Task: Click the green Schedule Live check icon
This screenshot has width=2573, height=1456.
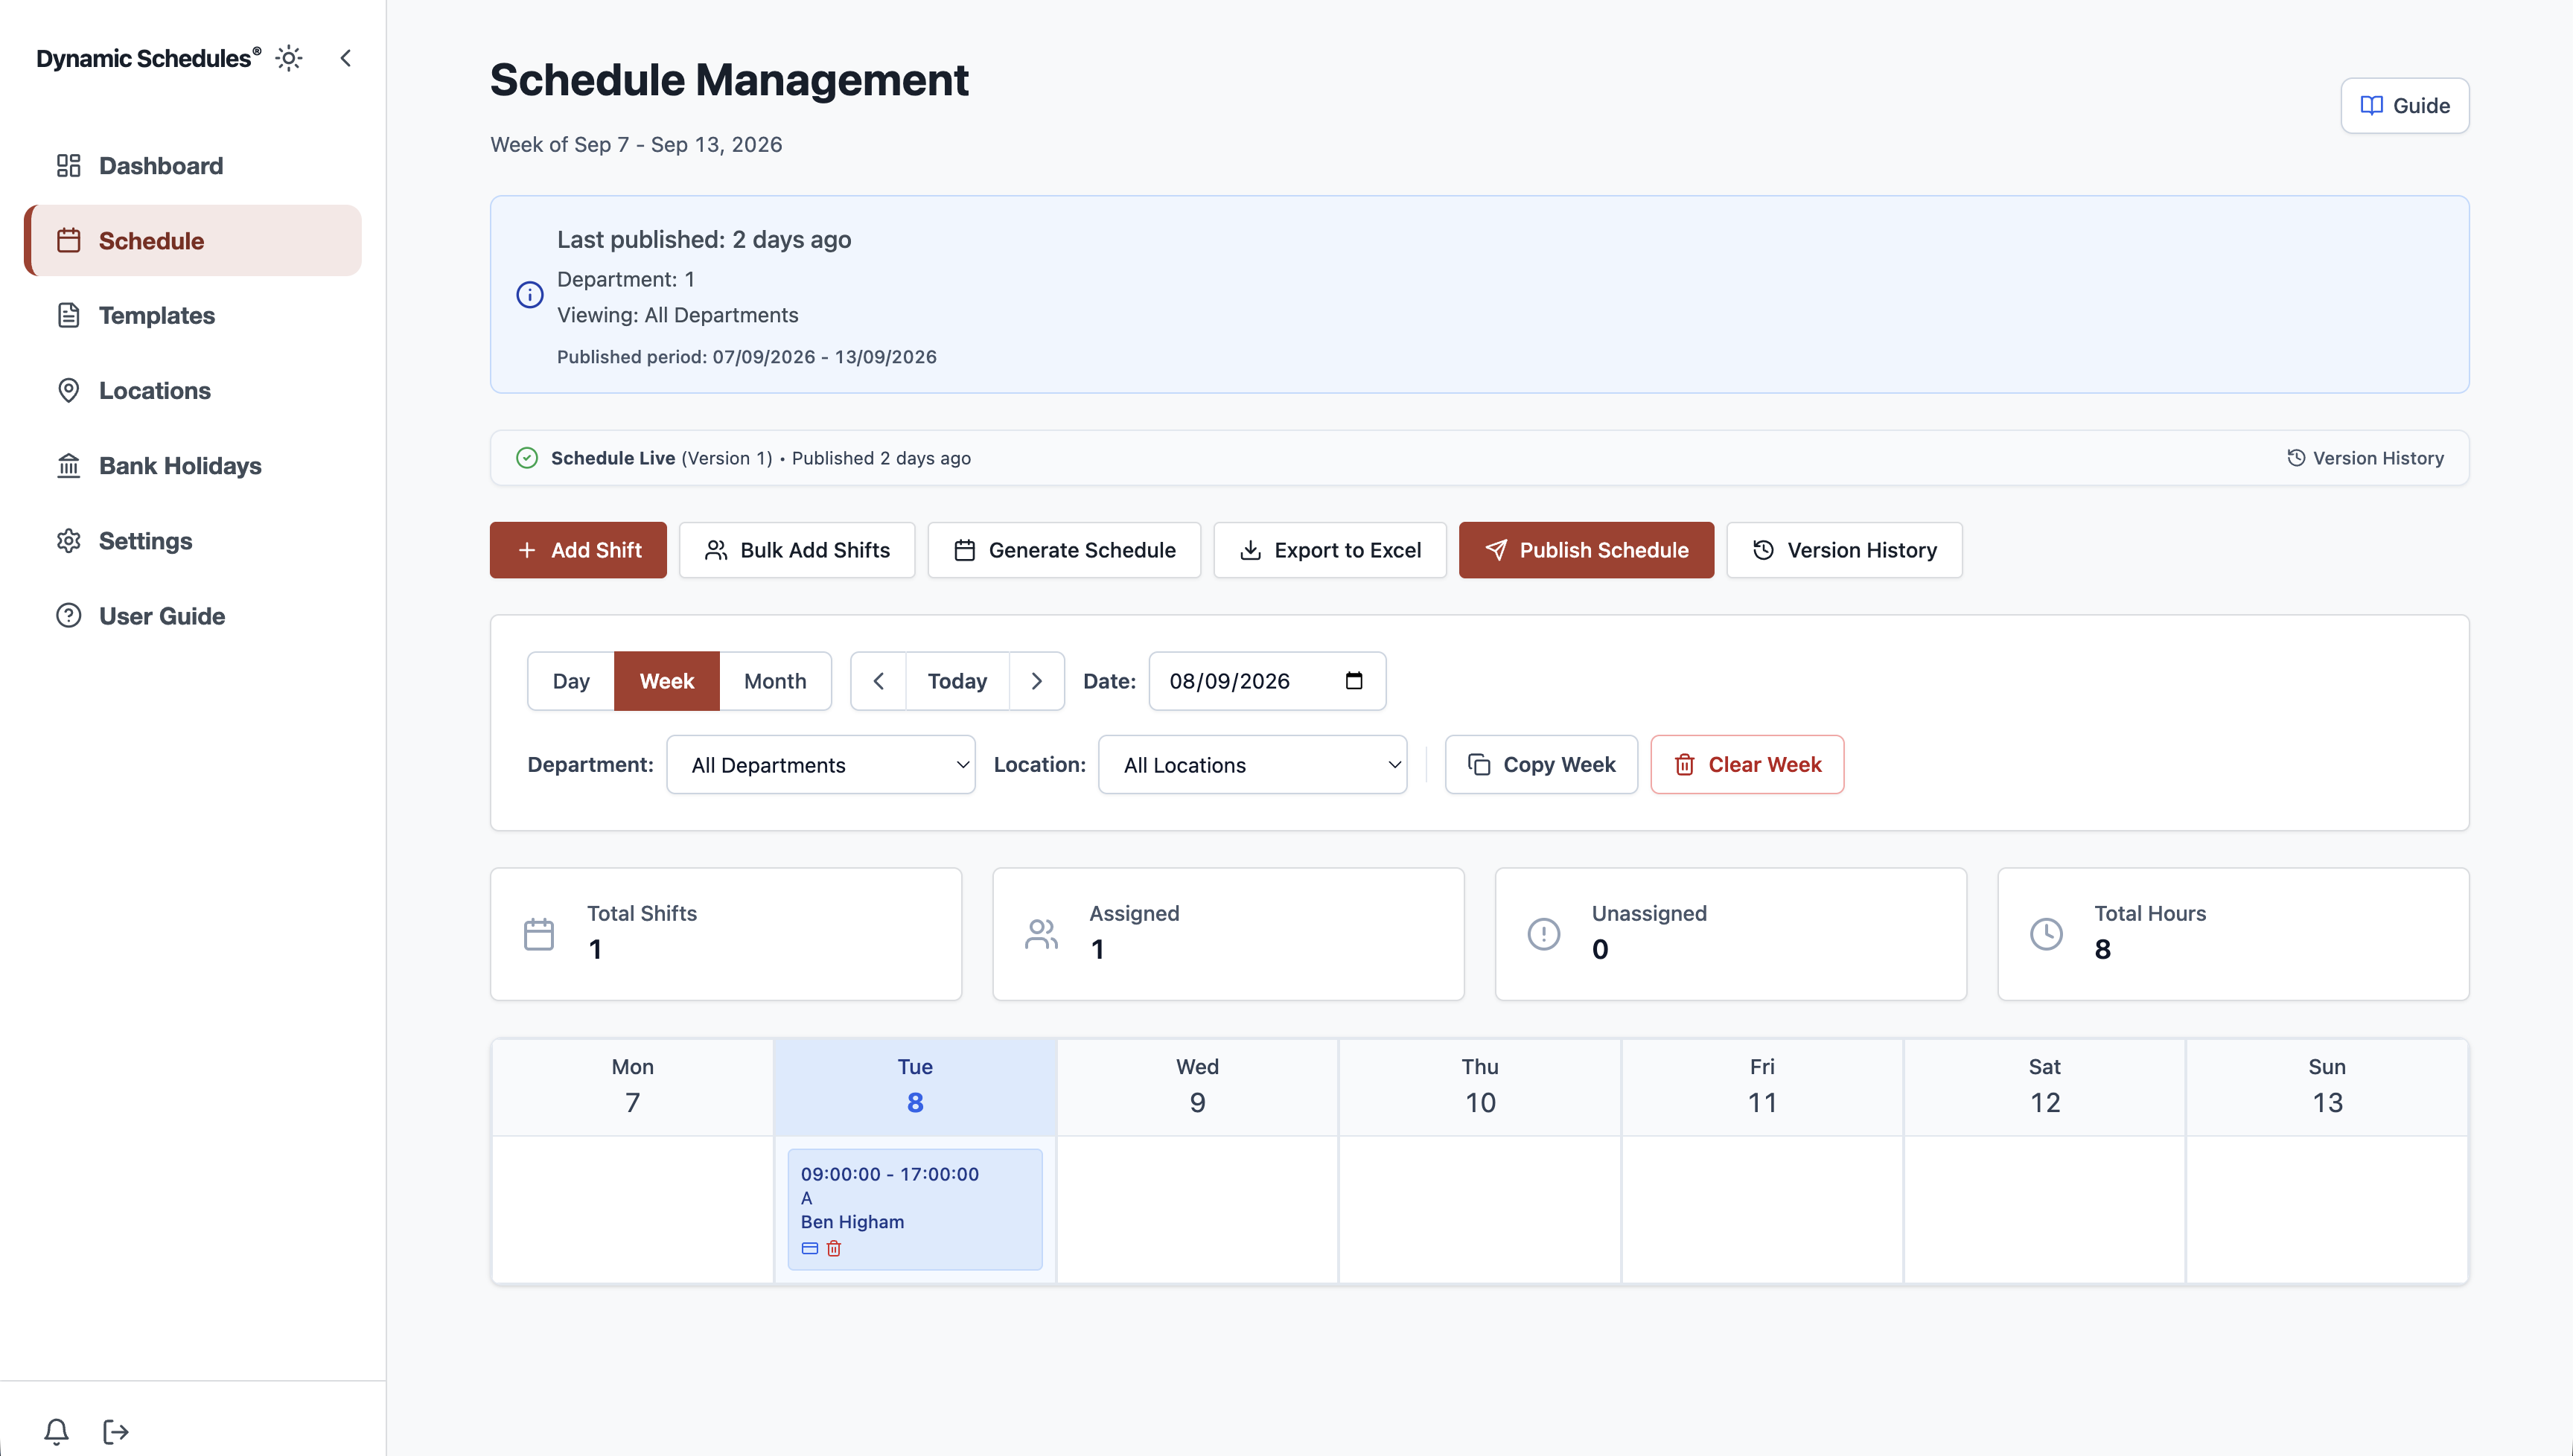Action: (527, 458)
